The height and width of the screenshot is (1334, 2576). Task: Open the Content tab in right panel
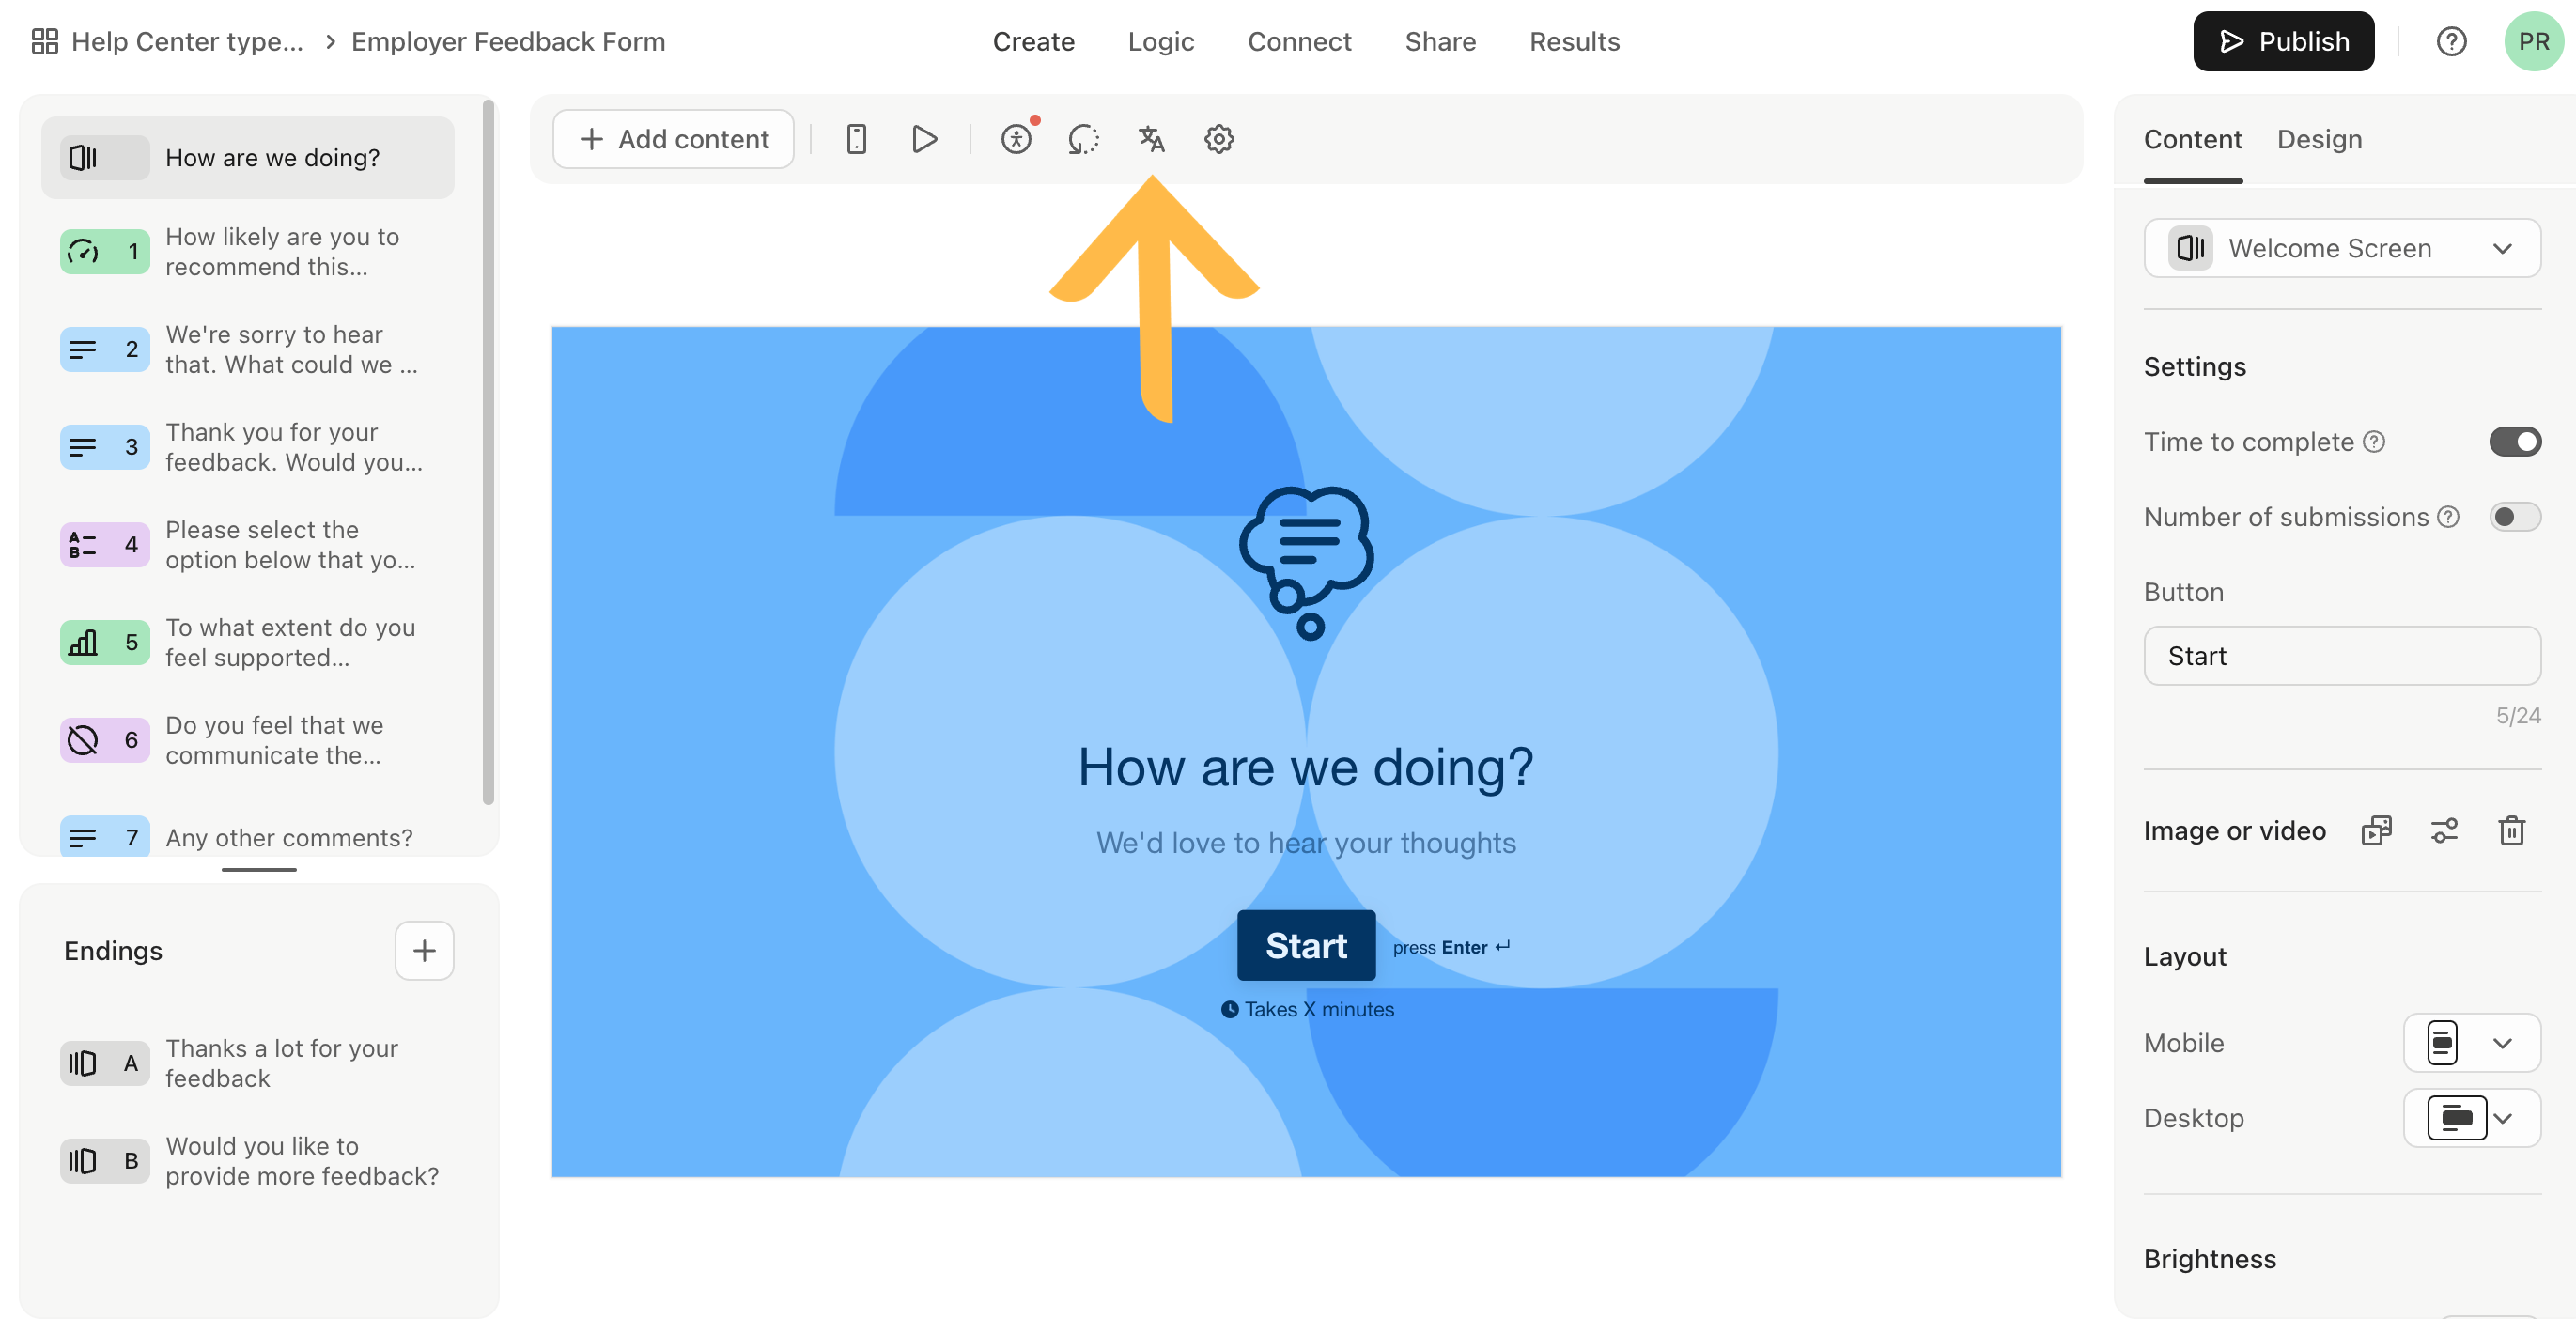(x=2192, y=139)
